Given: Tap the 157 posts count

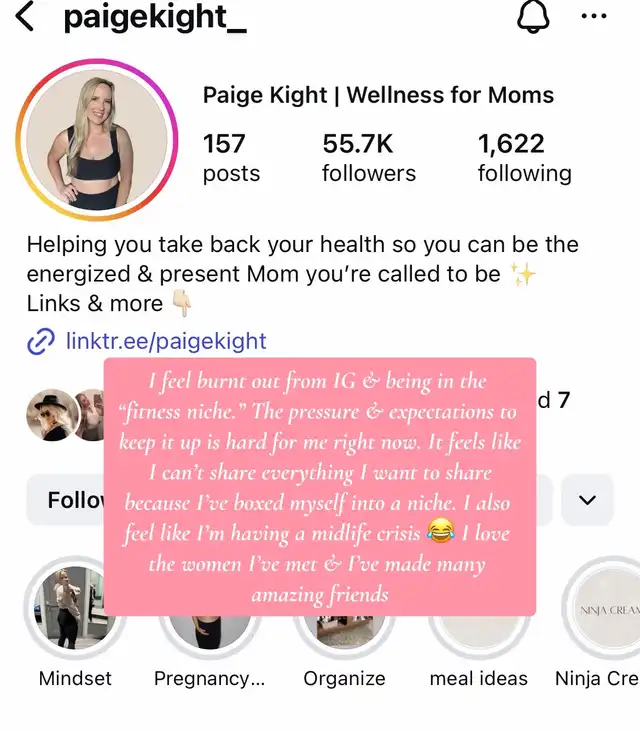Looking at the screenshot, I should click(231, 158).
